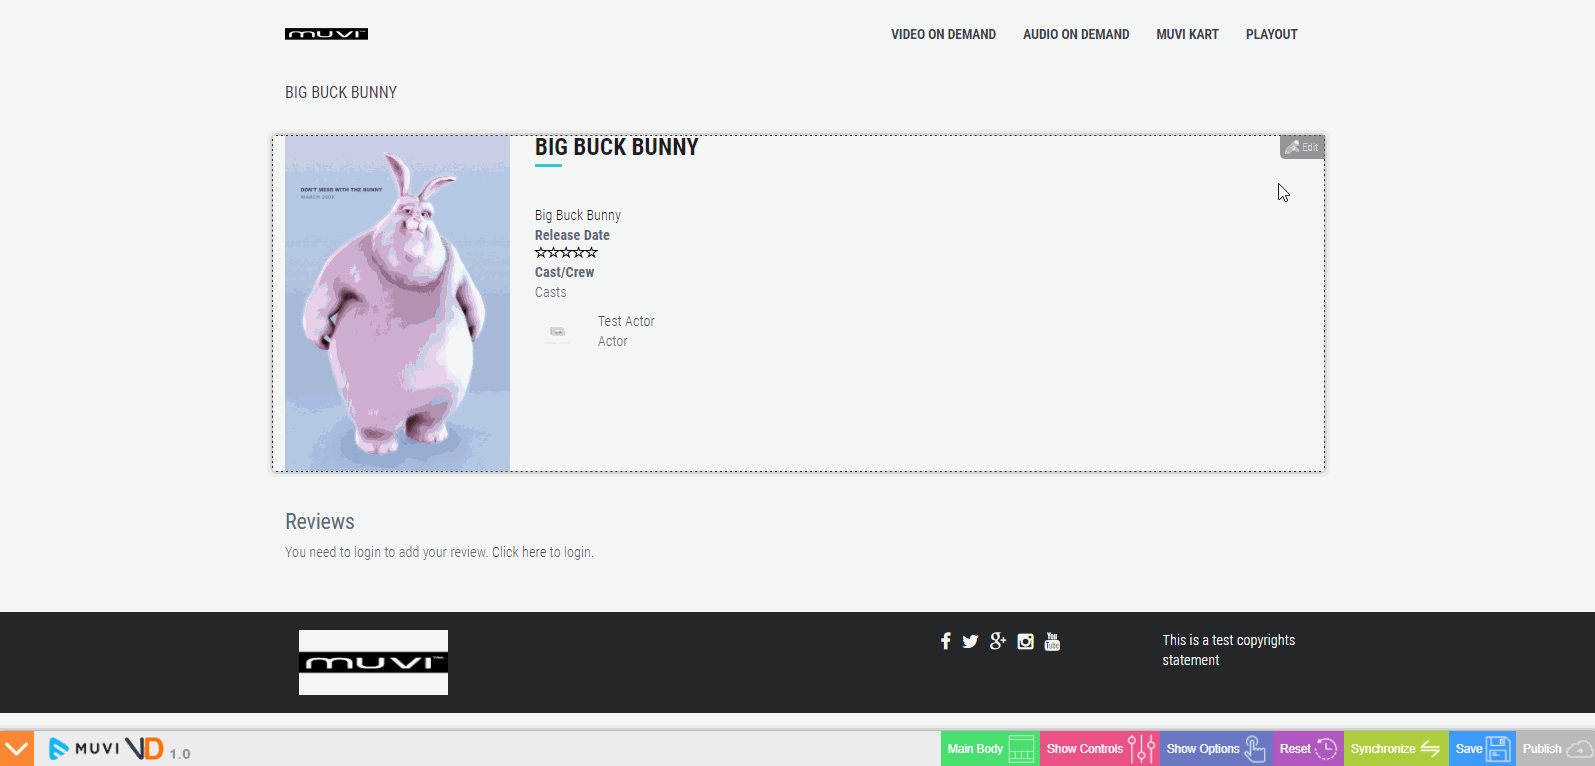Save the page from the toolbar

1482,748
